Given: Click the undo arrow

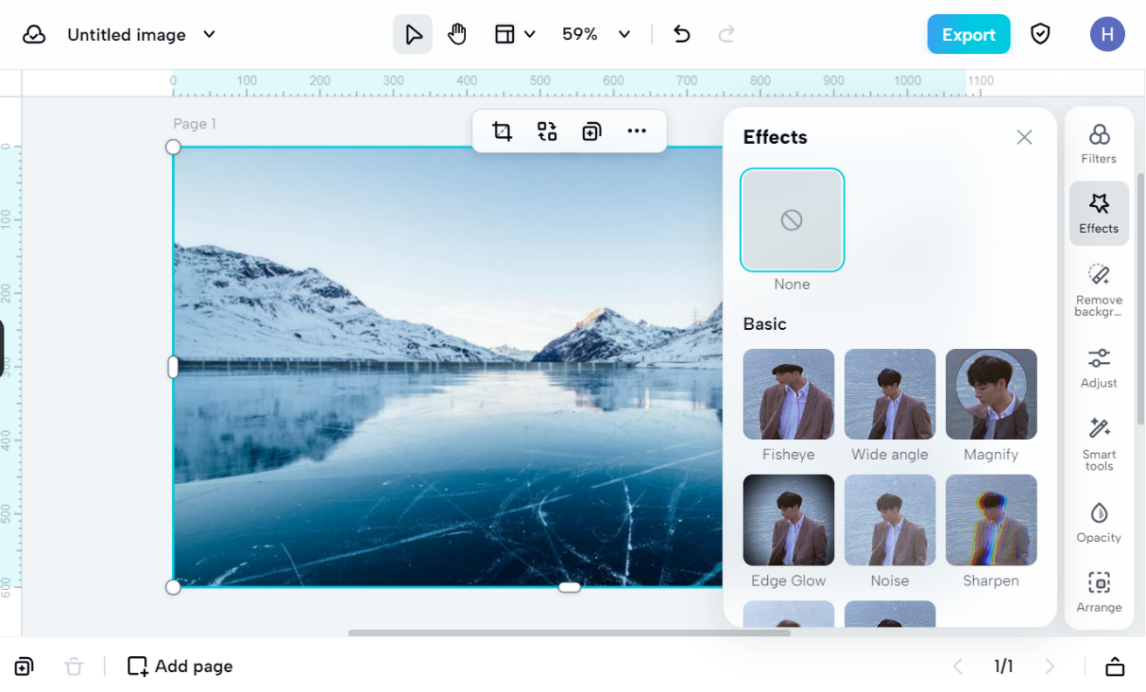Looking at the screenshot, I should tap(682, 35).
